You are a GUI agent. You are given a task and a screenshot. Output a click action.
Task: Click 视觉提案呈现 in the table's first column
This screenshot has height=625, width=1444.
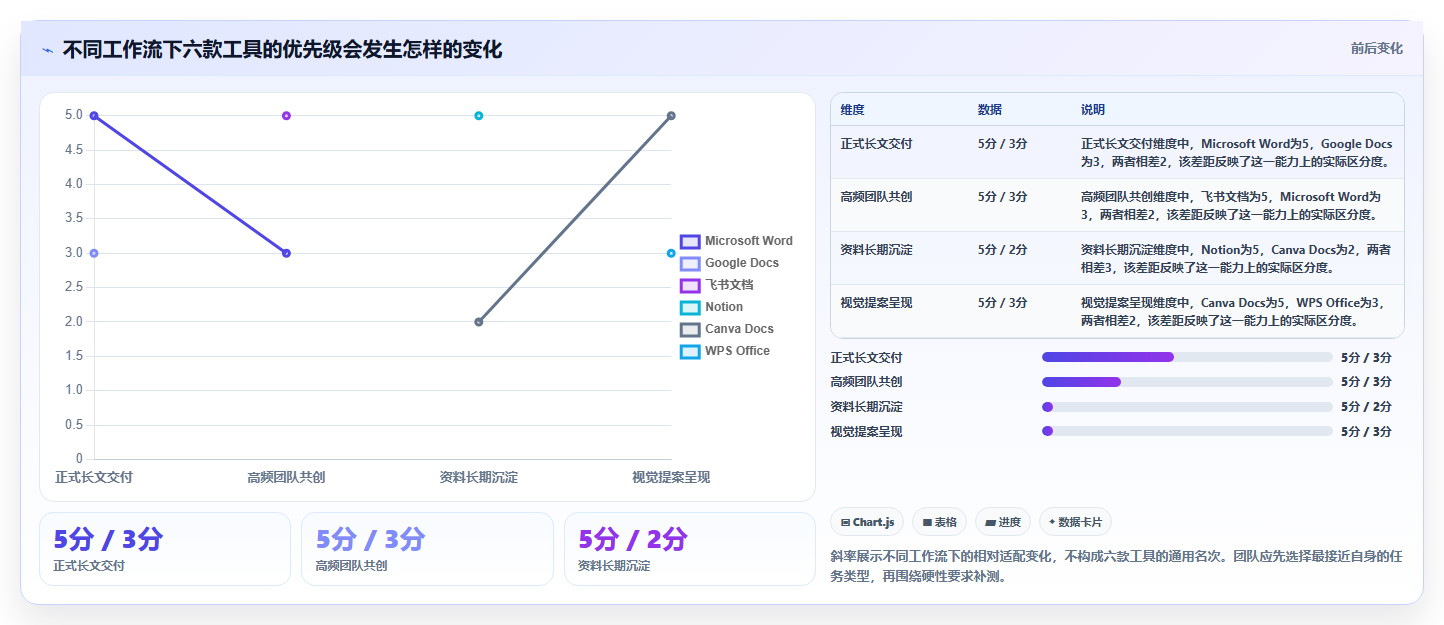(876, 303)
